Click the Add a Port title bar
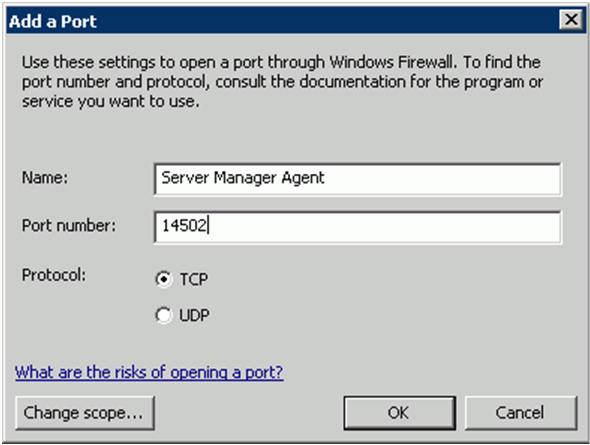This screenshot has width=590, height=445. (282, 21)
